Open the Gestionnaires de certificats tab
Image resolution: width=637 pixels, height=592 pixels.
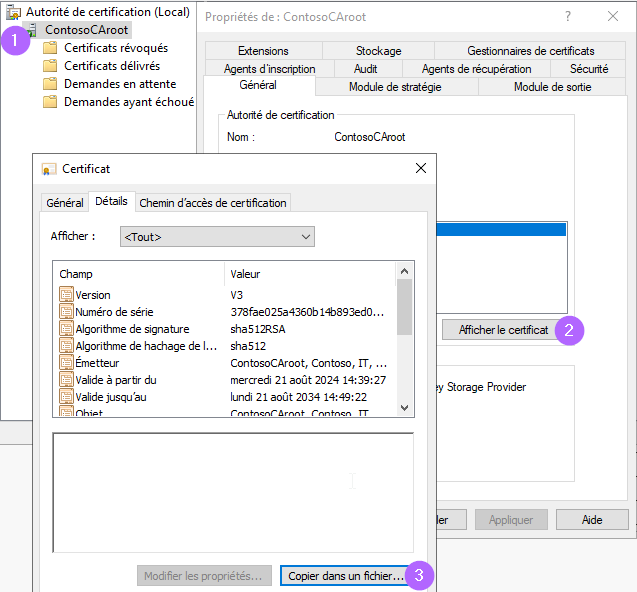[x=530, y=51]
